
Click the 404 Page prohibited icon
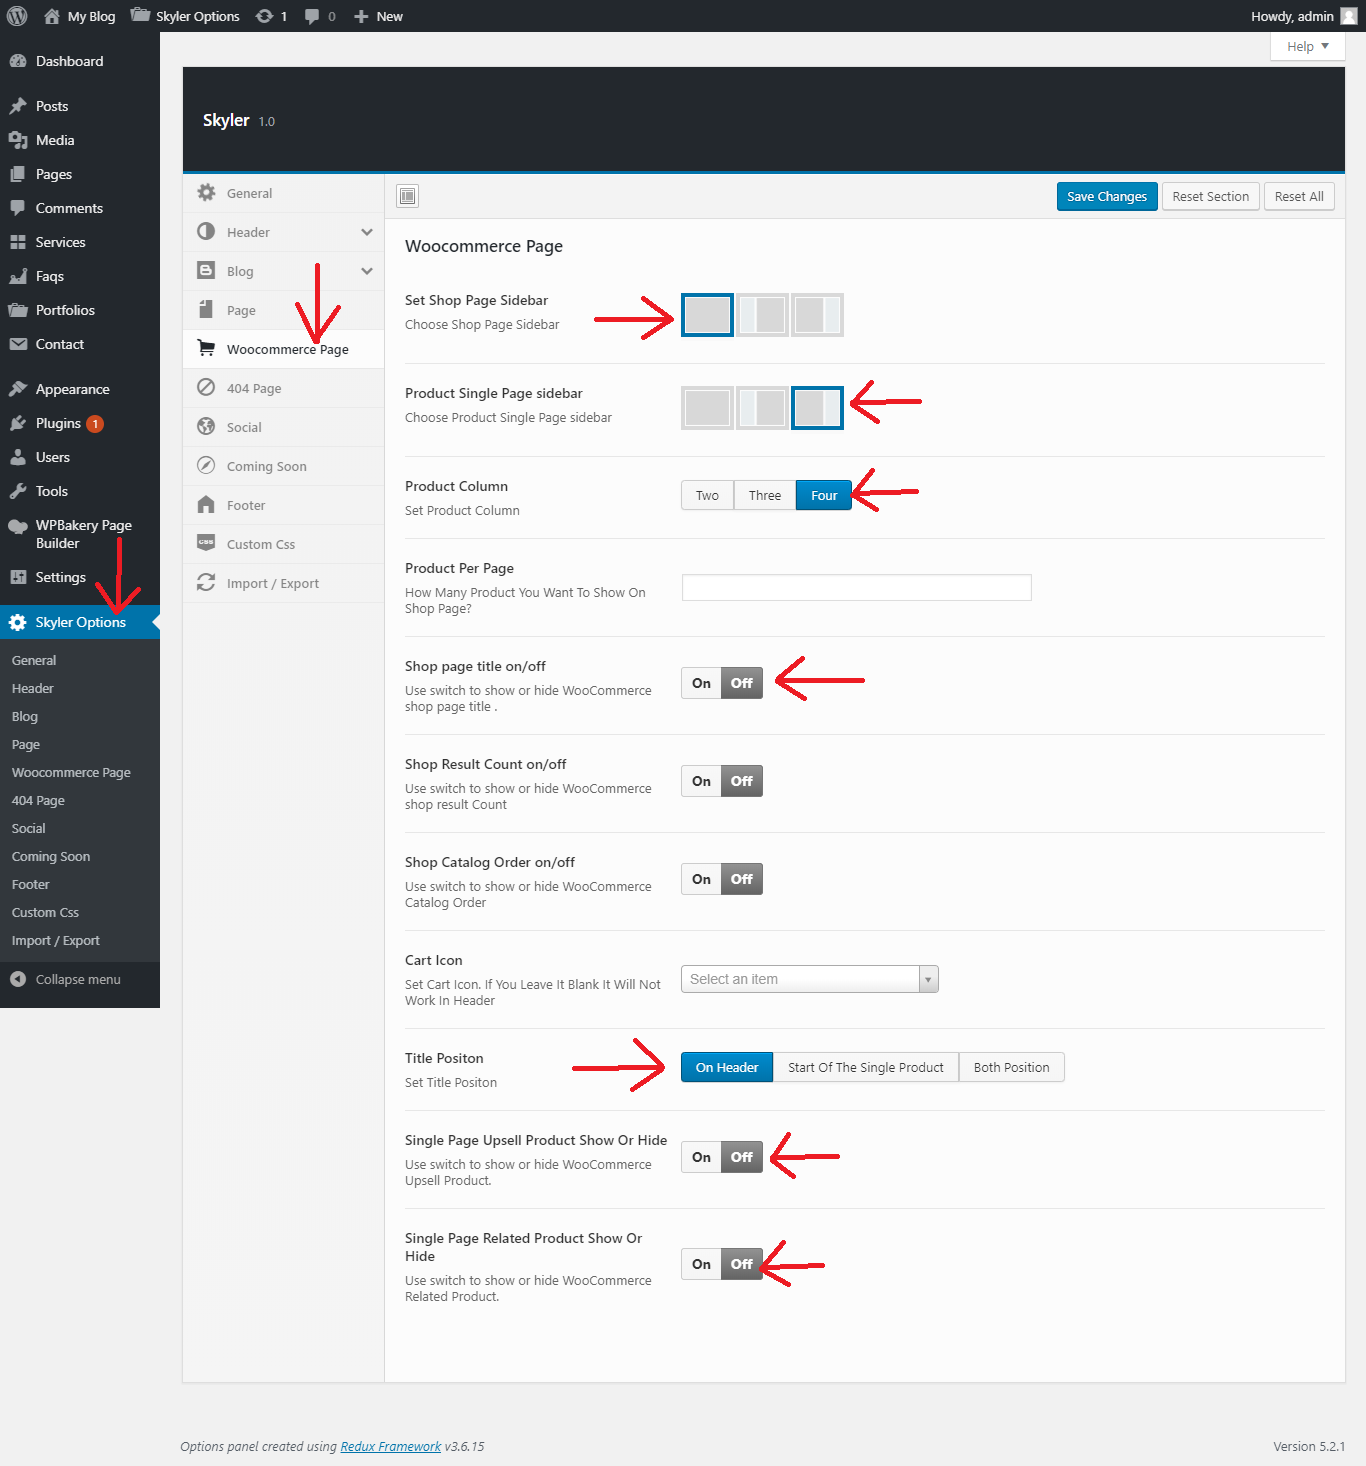(x=206, y=388)
